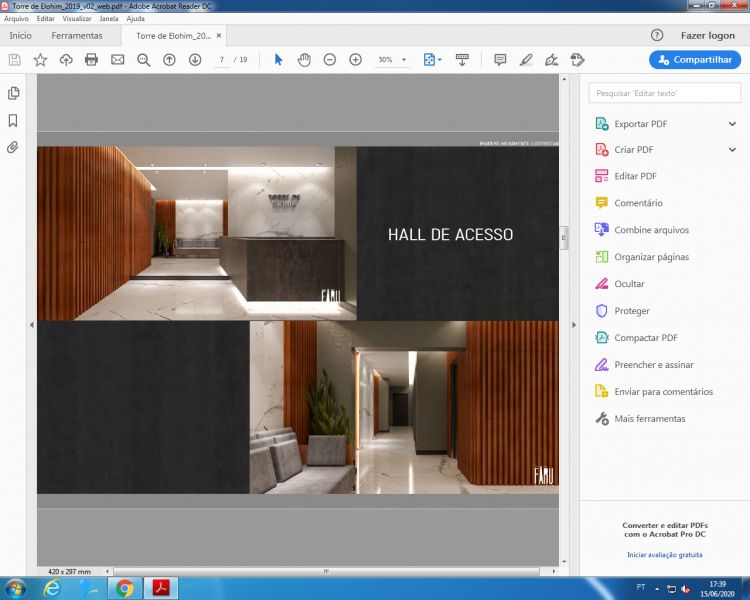Activate the hand pan tool
750x600 pixels.
pyautogui.click(x=304, y=60)
